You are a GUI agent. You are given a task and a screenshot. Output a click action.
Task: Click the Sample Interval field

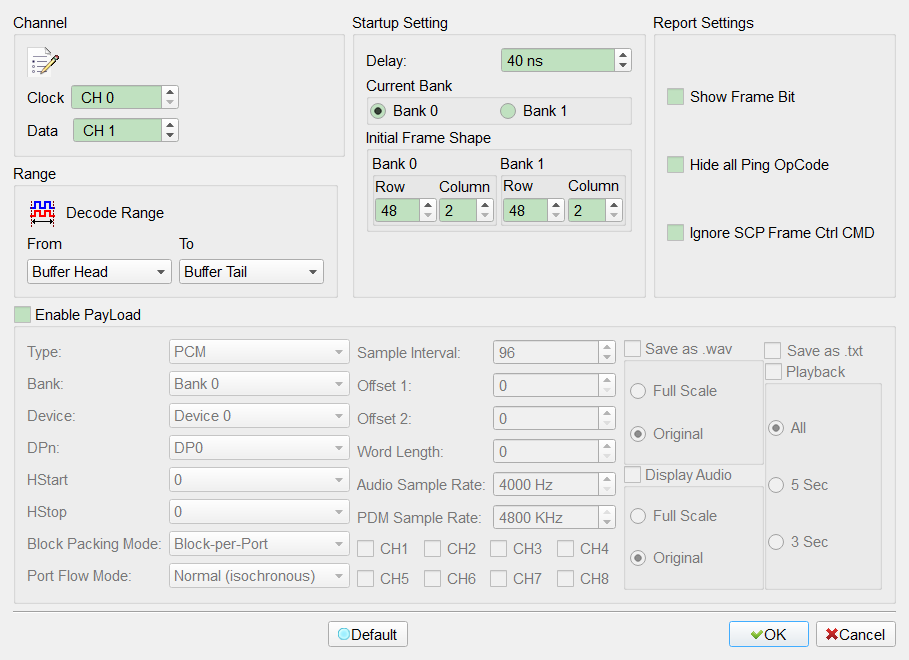[546, 353]
